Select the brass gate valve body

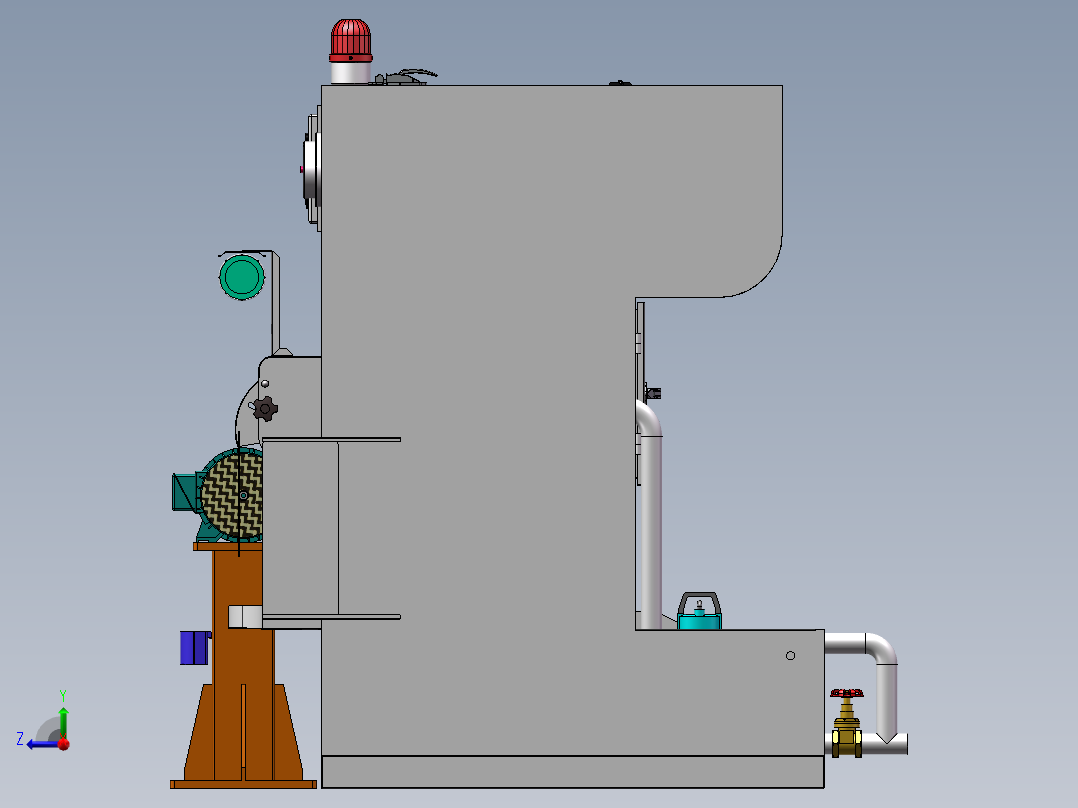point(847,738)
